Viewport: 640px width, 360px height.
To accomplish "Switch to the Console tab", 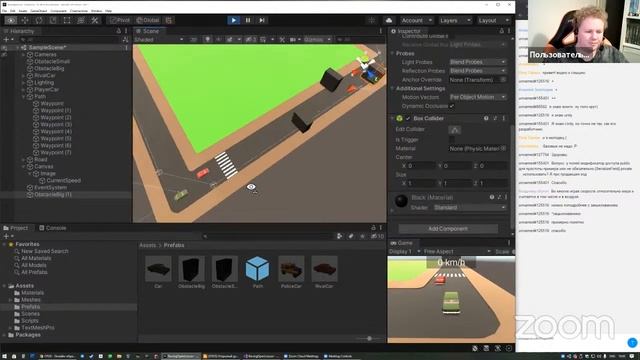I will click(x=53, y=228).
